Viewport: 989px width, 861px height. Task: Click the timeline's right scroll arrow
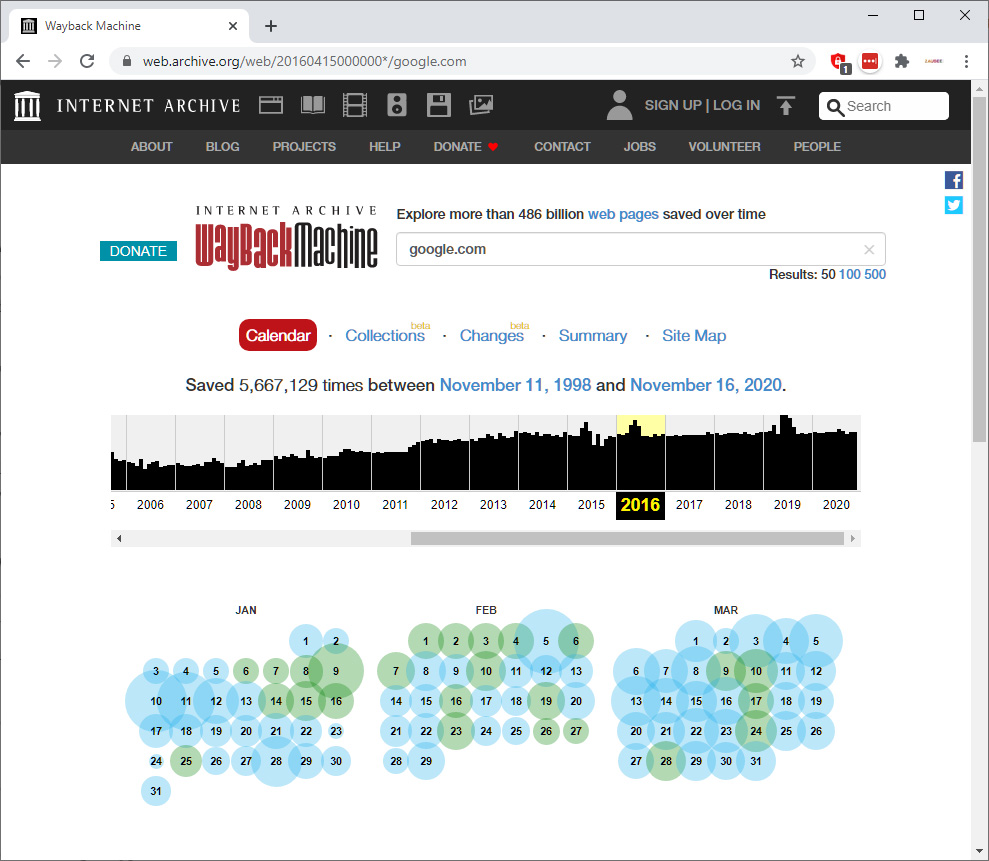point(853,539)
